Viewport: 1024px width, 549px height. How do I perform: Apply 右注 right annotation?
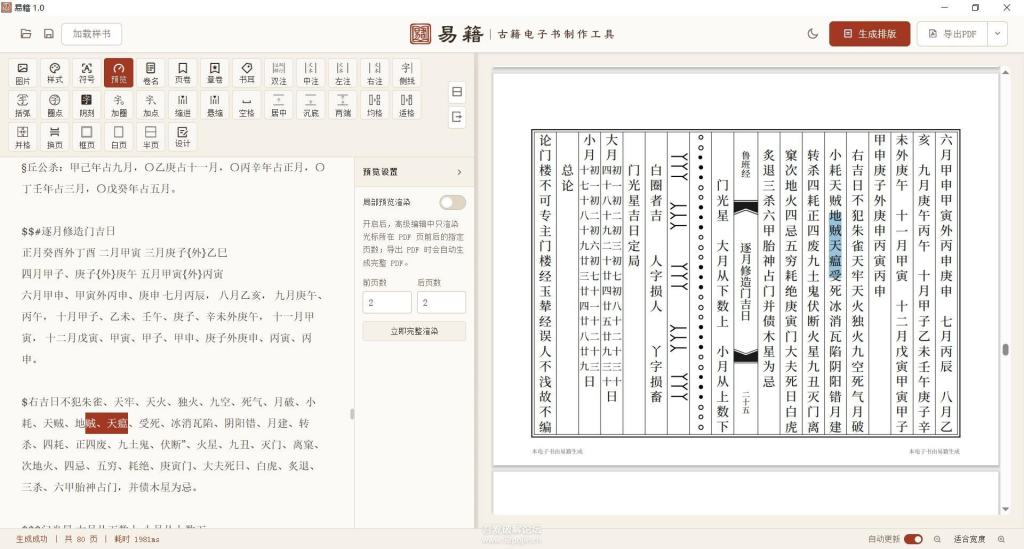(375, 72)
